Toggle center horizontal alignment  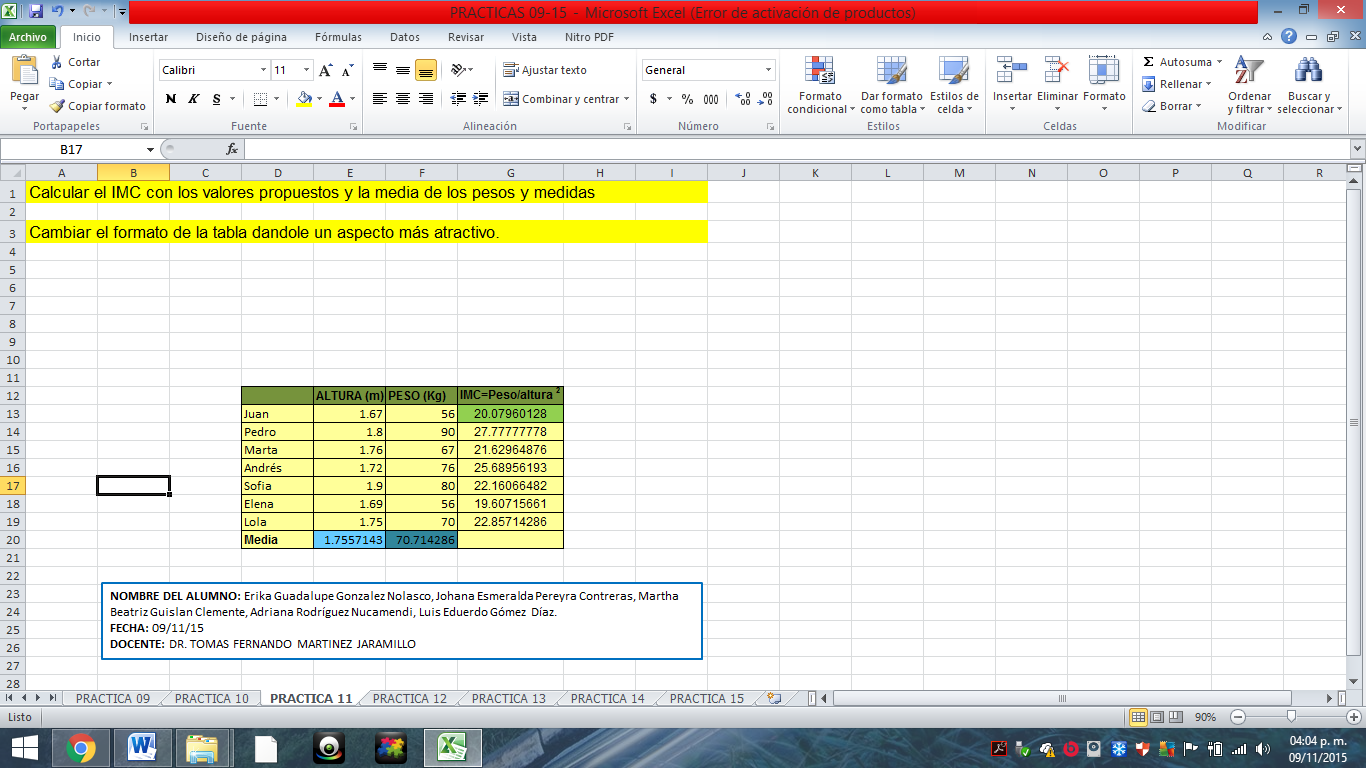pos(402,99)
